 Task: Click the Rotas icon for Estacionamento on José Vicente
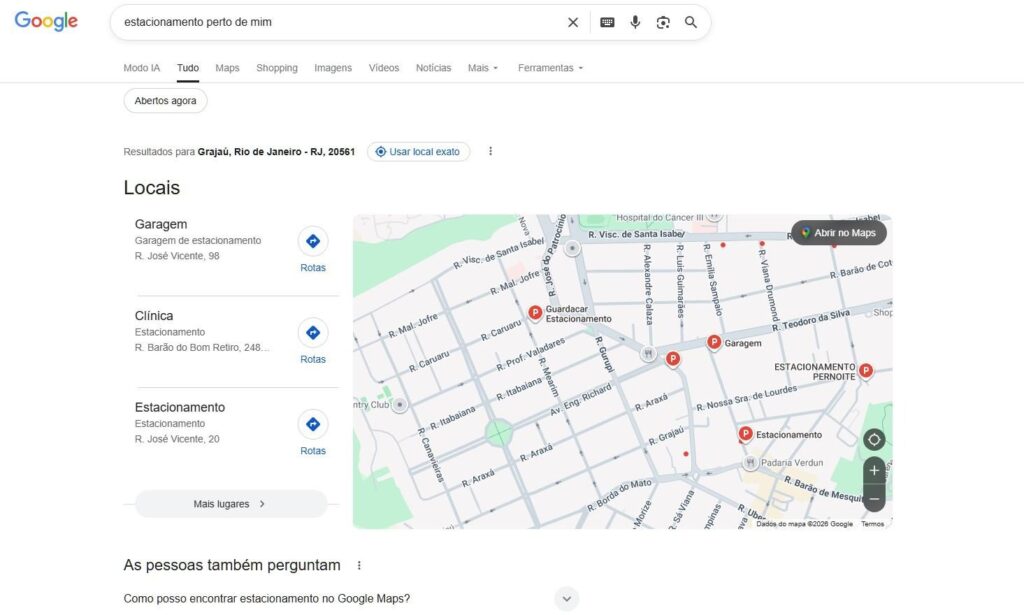(313, 423)
